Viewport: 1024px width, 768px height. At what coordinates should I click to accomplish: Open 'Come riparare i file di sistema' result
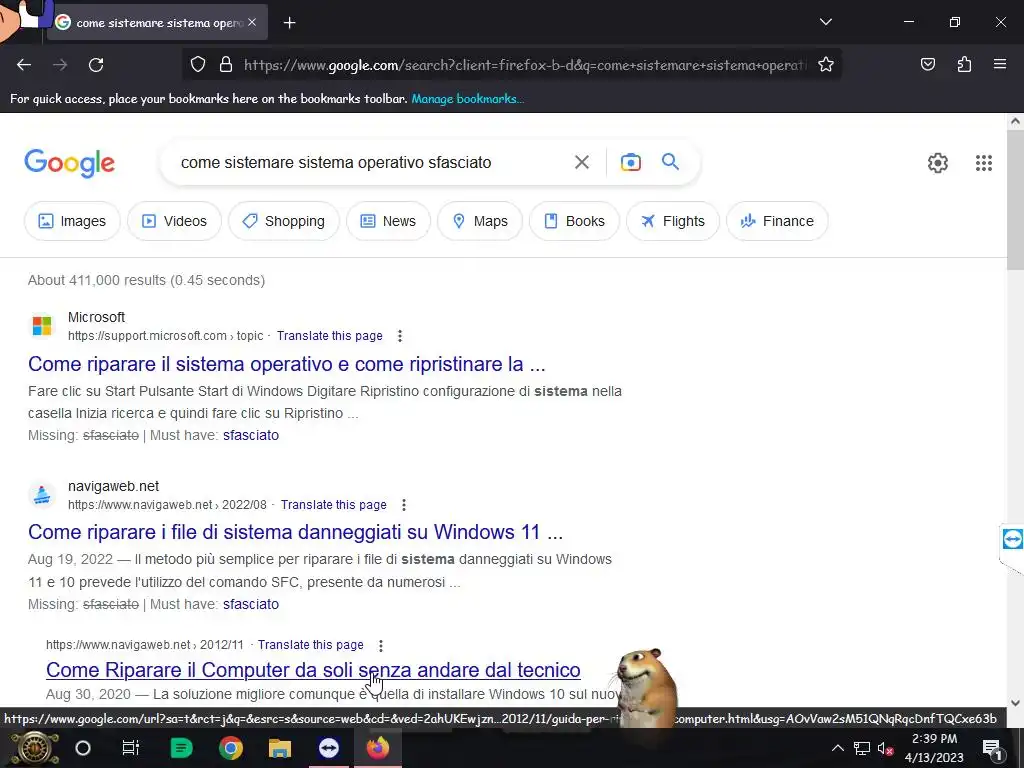tap(295, 532)
